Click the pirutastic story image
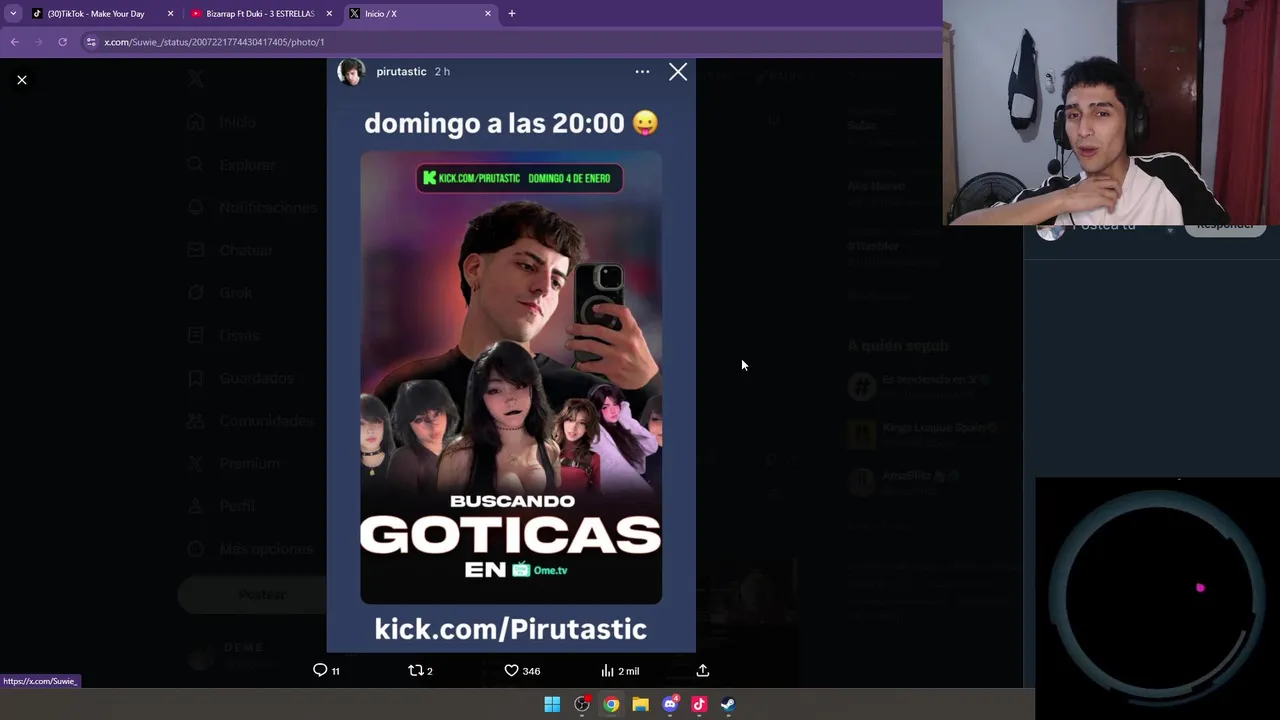This screenshot has height=720, width=1280. pyautogui.click(x=511, y=355)
